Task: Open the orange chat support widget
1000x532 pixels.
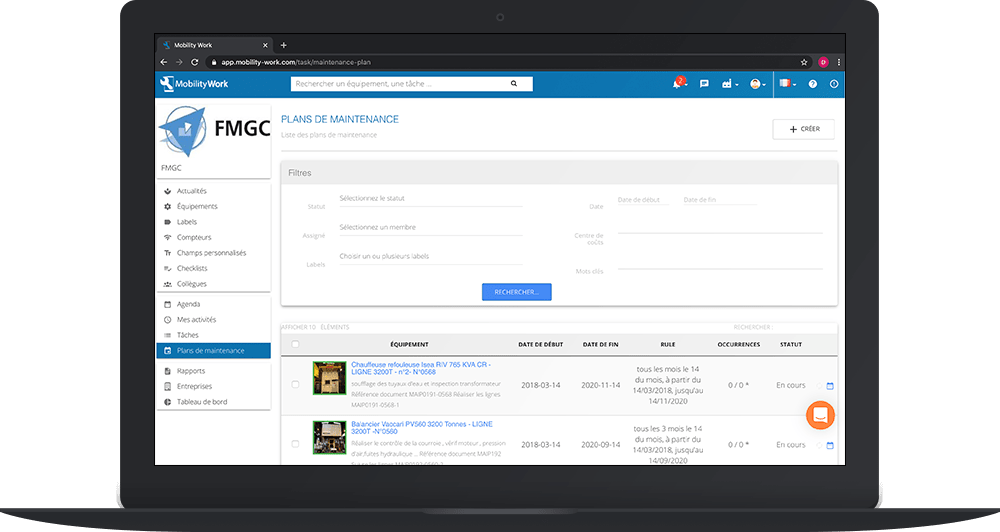Action: click(820, 415)
